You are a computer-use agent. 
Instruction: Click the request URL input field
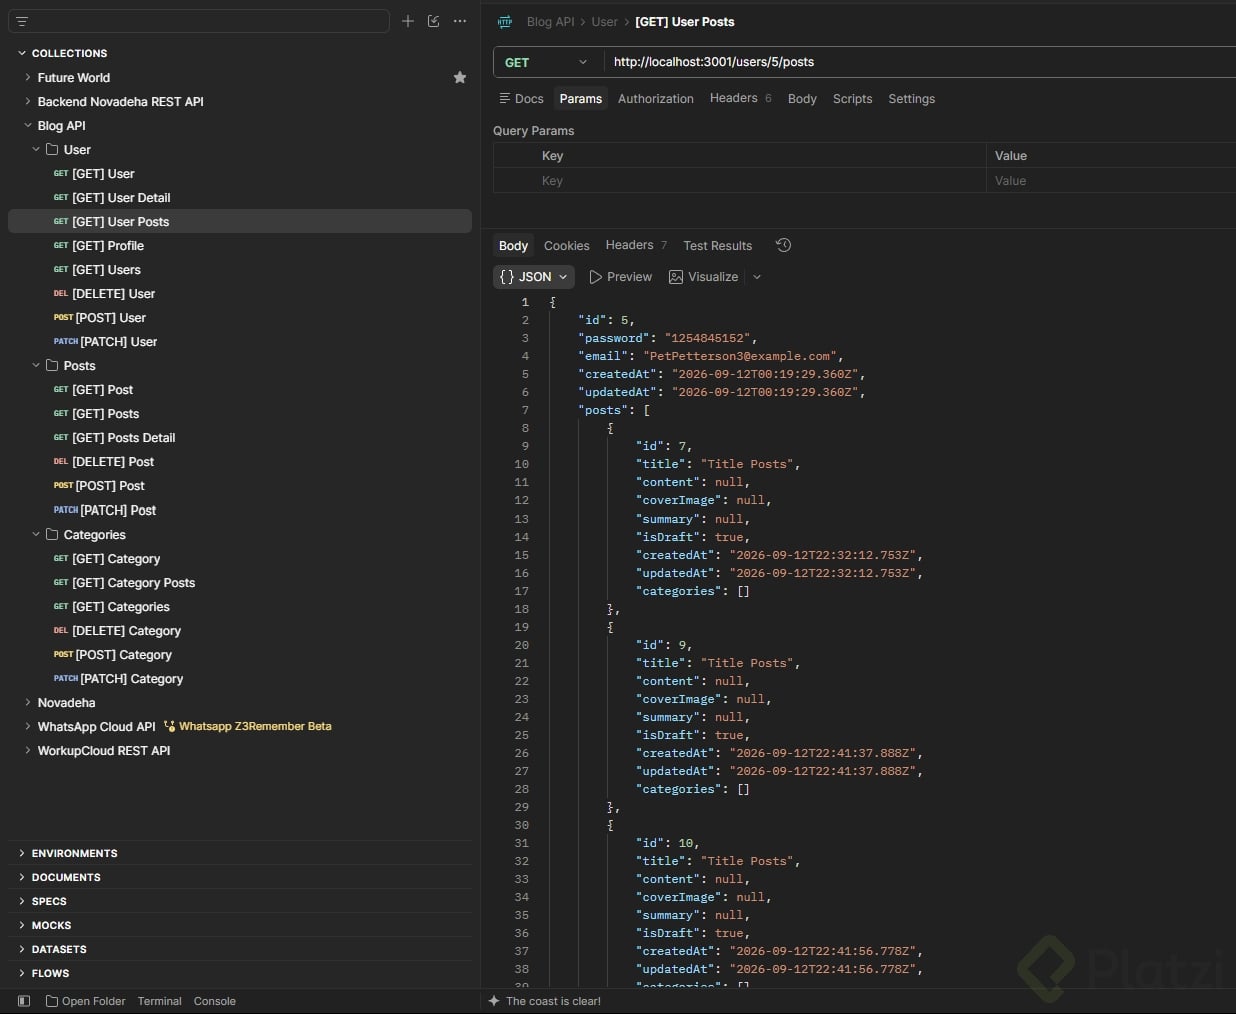(920, 62)
